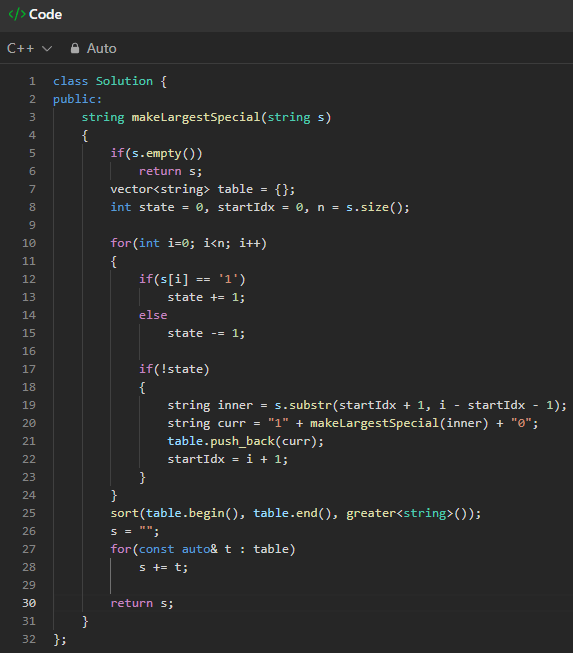
Task: Click 'vector<string> table = {};' line
Action: point(202,189)
